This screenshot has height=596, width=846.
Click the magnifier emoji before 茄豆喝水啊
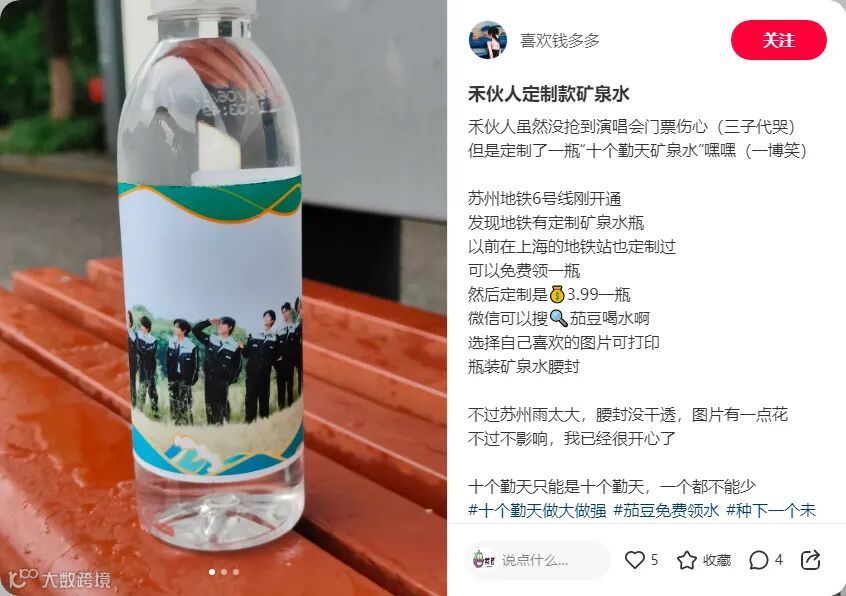pos(558,318)
